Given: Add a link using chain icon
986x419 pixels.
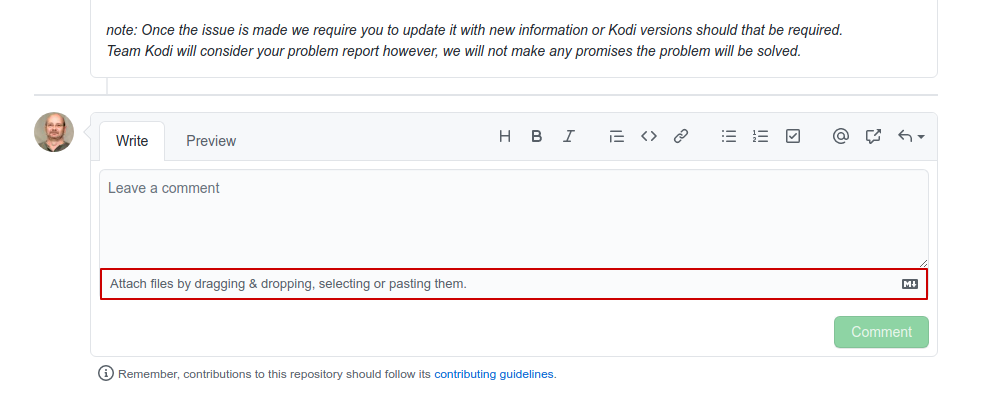Looking at the screenshot, I should pos(681,136).
